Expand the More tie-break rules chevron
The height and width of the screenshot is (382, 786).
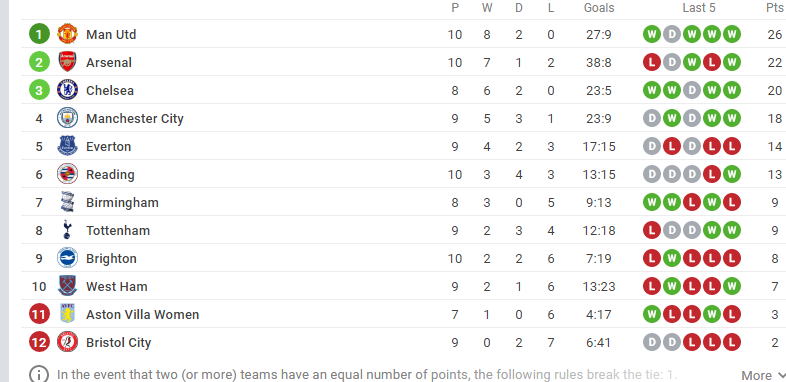tap(780, 375)
